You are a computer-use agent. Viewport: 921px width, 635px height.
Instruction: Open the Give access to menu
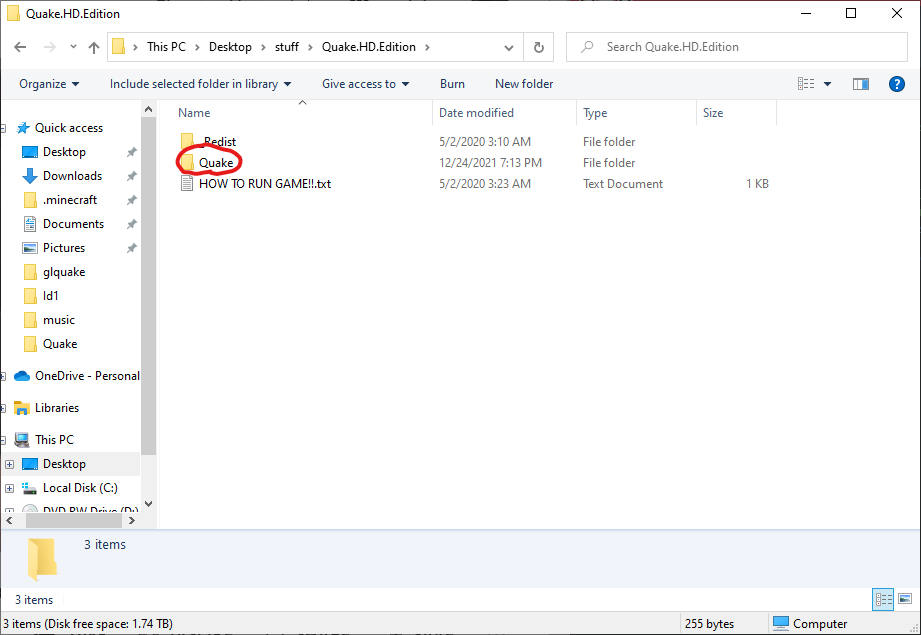(x=365, y=84)
